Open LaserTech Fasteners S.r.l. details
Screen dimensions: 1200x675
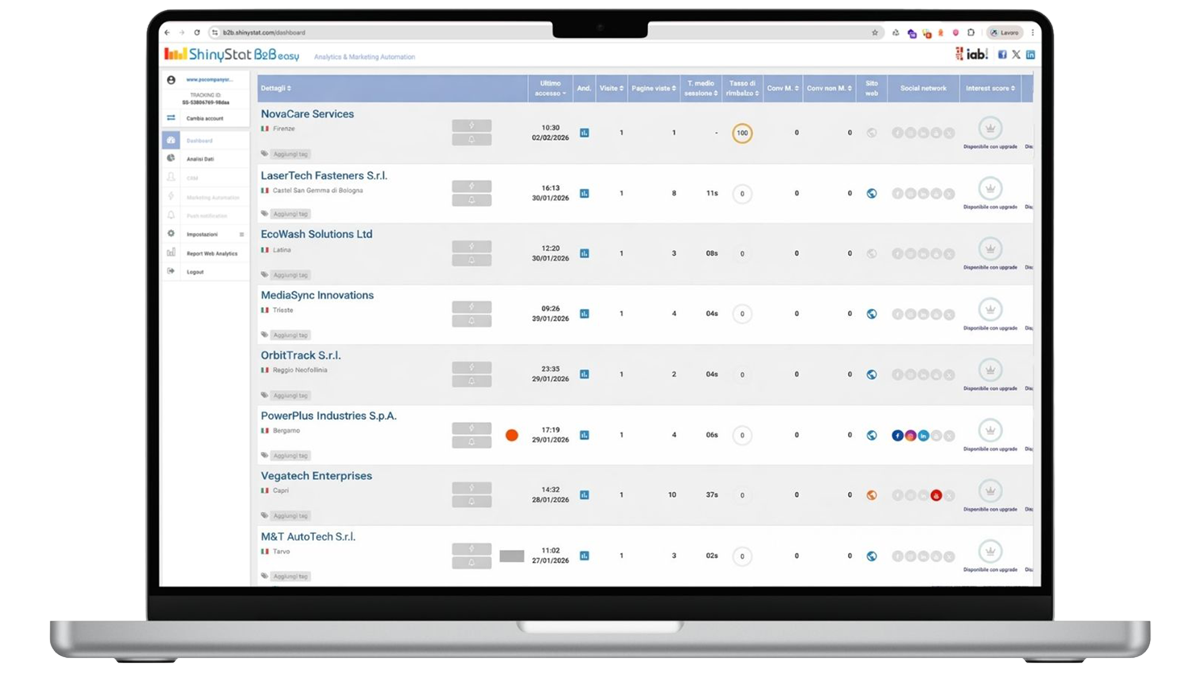pyautogui.click(x=324, y=175)
